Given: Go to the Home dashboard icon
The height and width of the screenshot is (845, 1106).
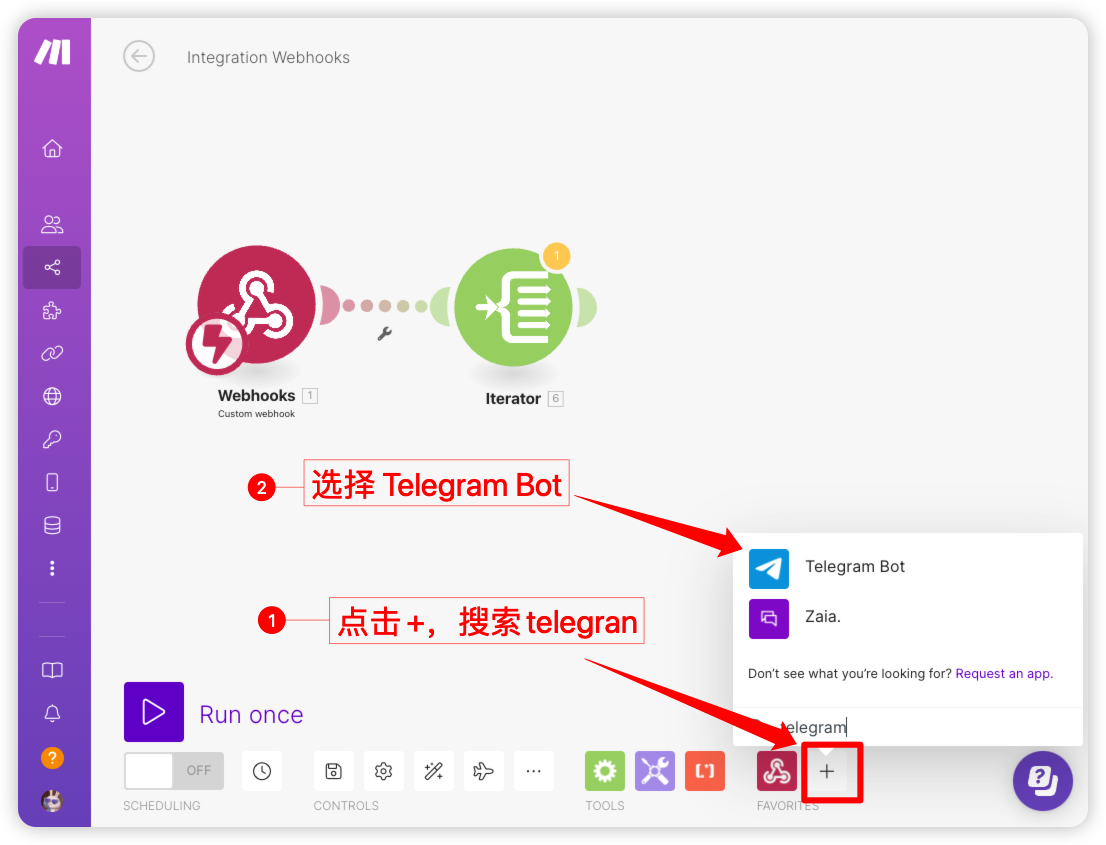Looking at the screenshot, I should 52,149.
